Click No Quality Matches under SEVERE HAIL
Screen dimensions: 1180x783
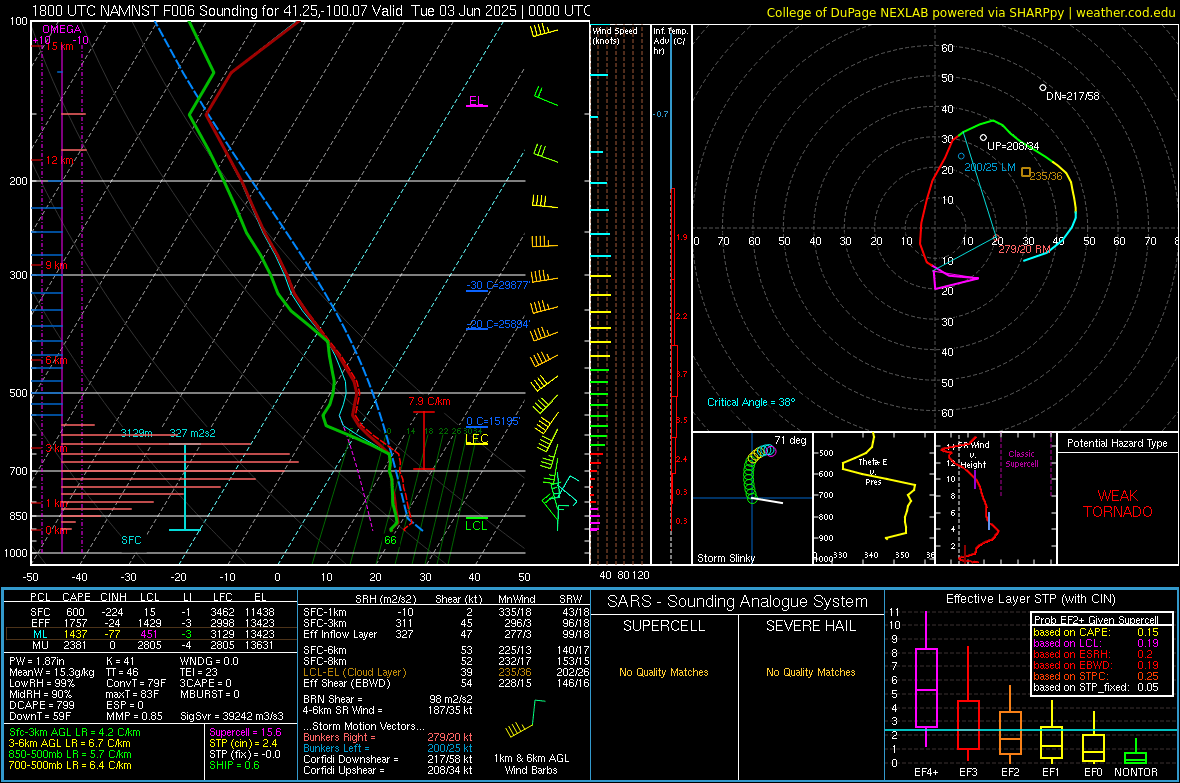[810, 672]
